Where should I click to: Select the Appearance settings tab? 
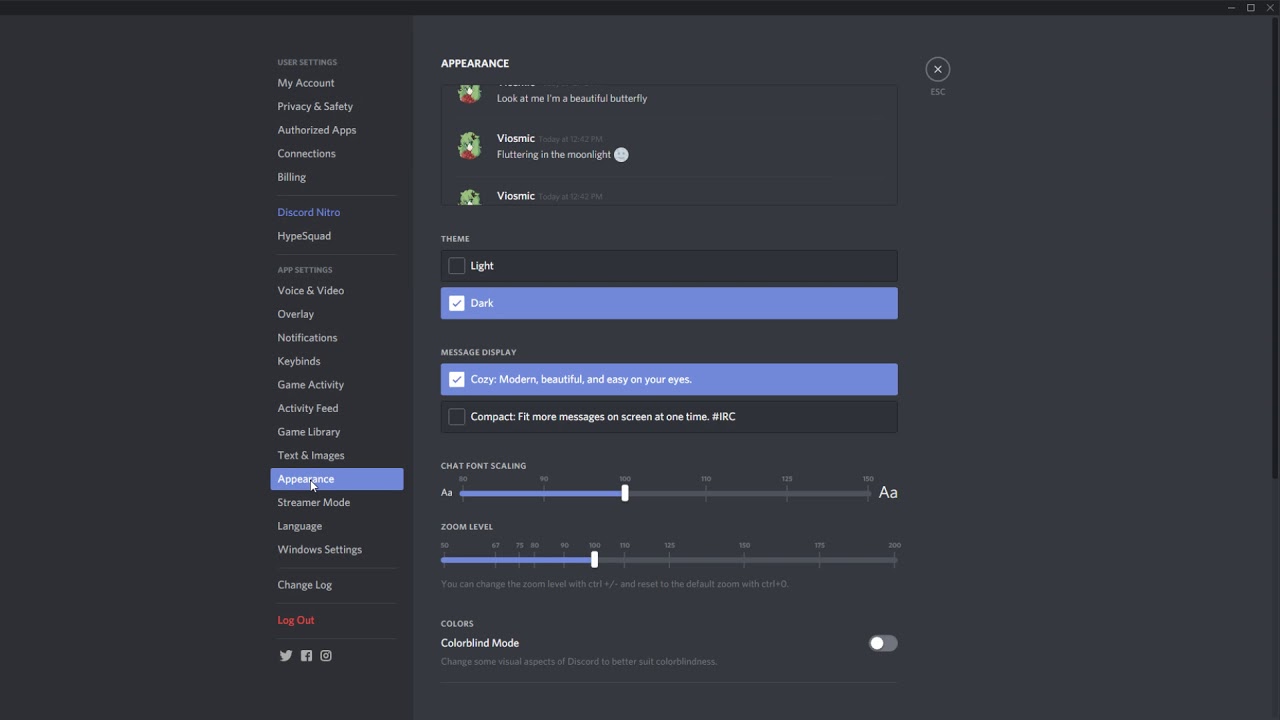[337, 479]
